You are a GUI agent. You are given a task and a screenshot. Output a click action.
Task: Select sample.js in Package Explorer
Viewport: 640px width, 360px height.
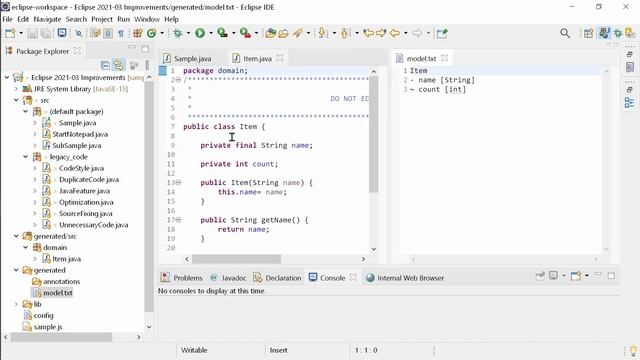point(48,327)
